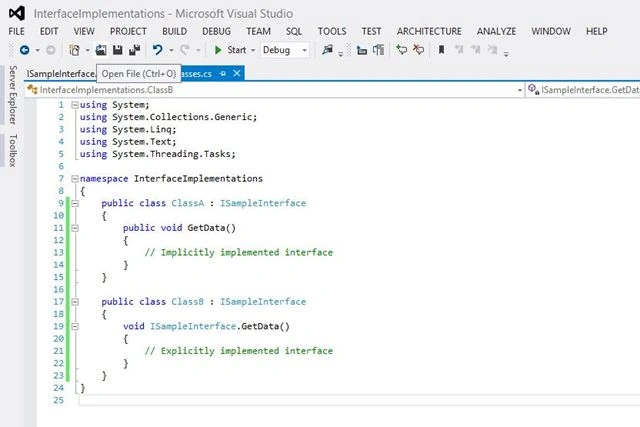The height and width of the screenshot is (427, 640).
Task: Close the active Classes.cs tab
Action: point(237,73)
